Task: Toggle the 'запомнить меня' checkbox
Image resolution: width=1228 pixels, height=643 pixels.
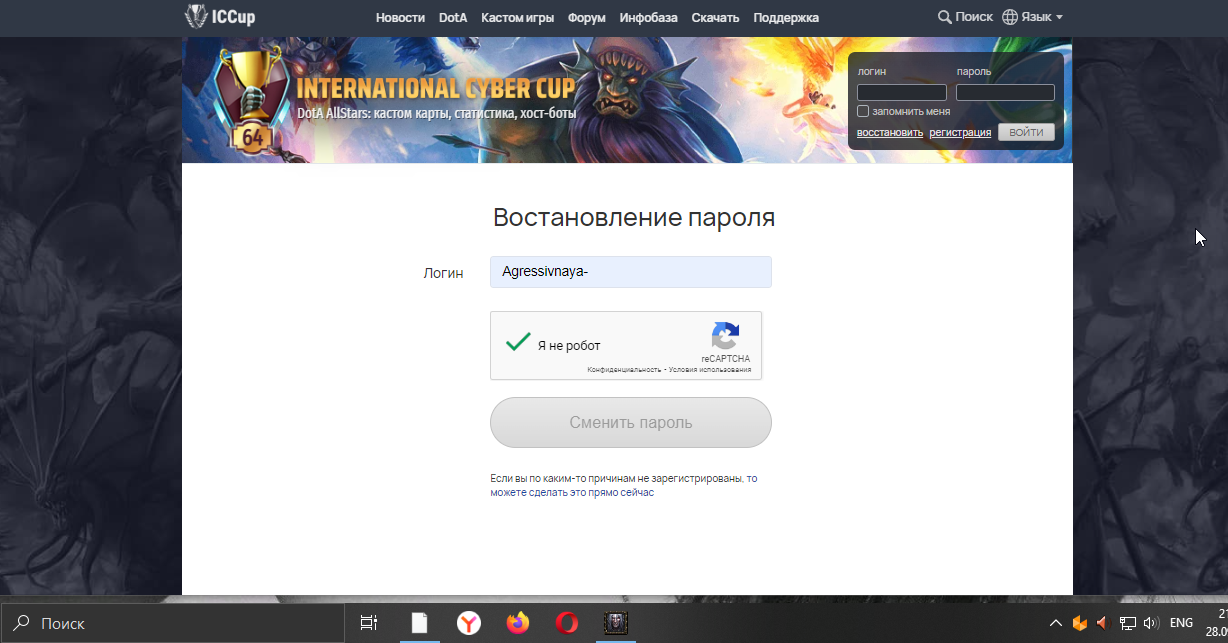Action: pyautogui.click(x=863, y=111)
